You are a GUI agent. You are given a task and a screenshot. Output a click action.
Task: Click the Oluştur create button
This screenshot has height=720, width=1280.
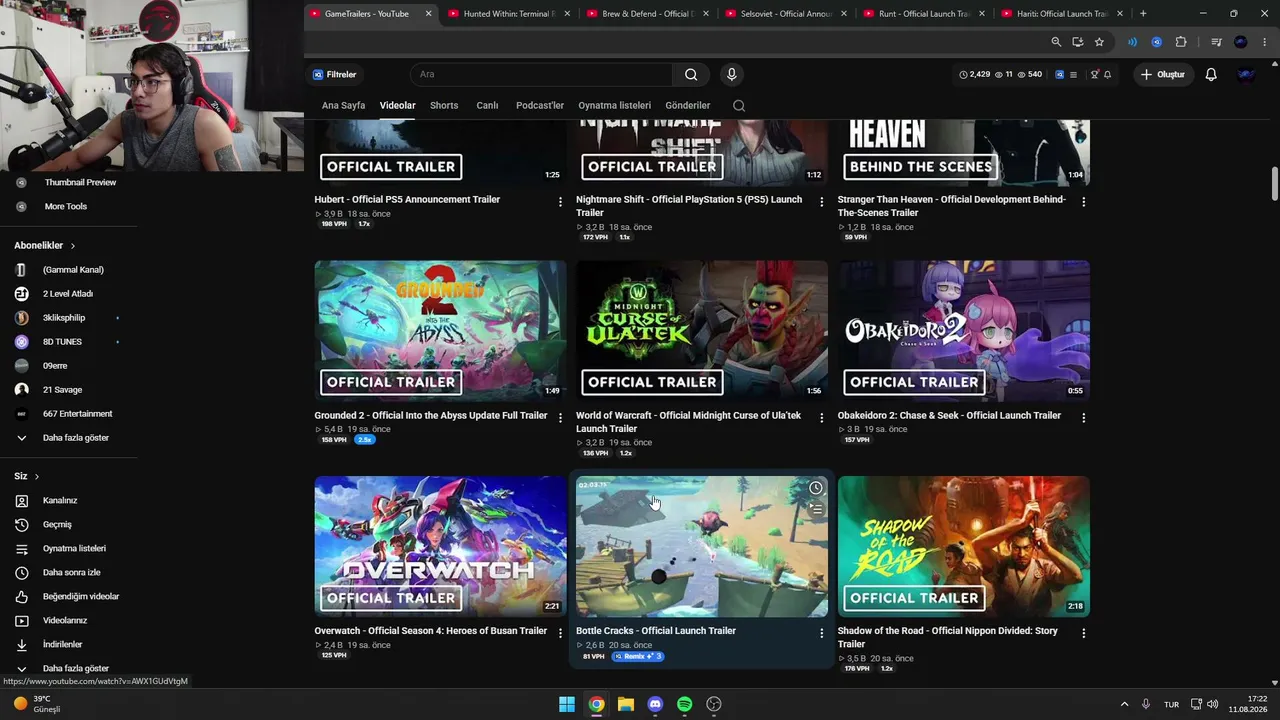(x=1164, y=74)
